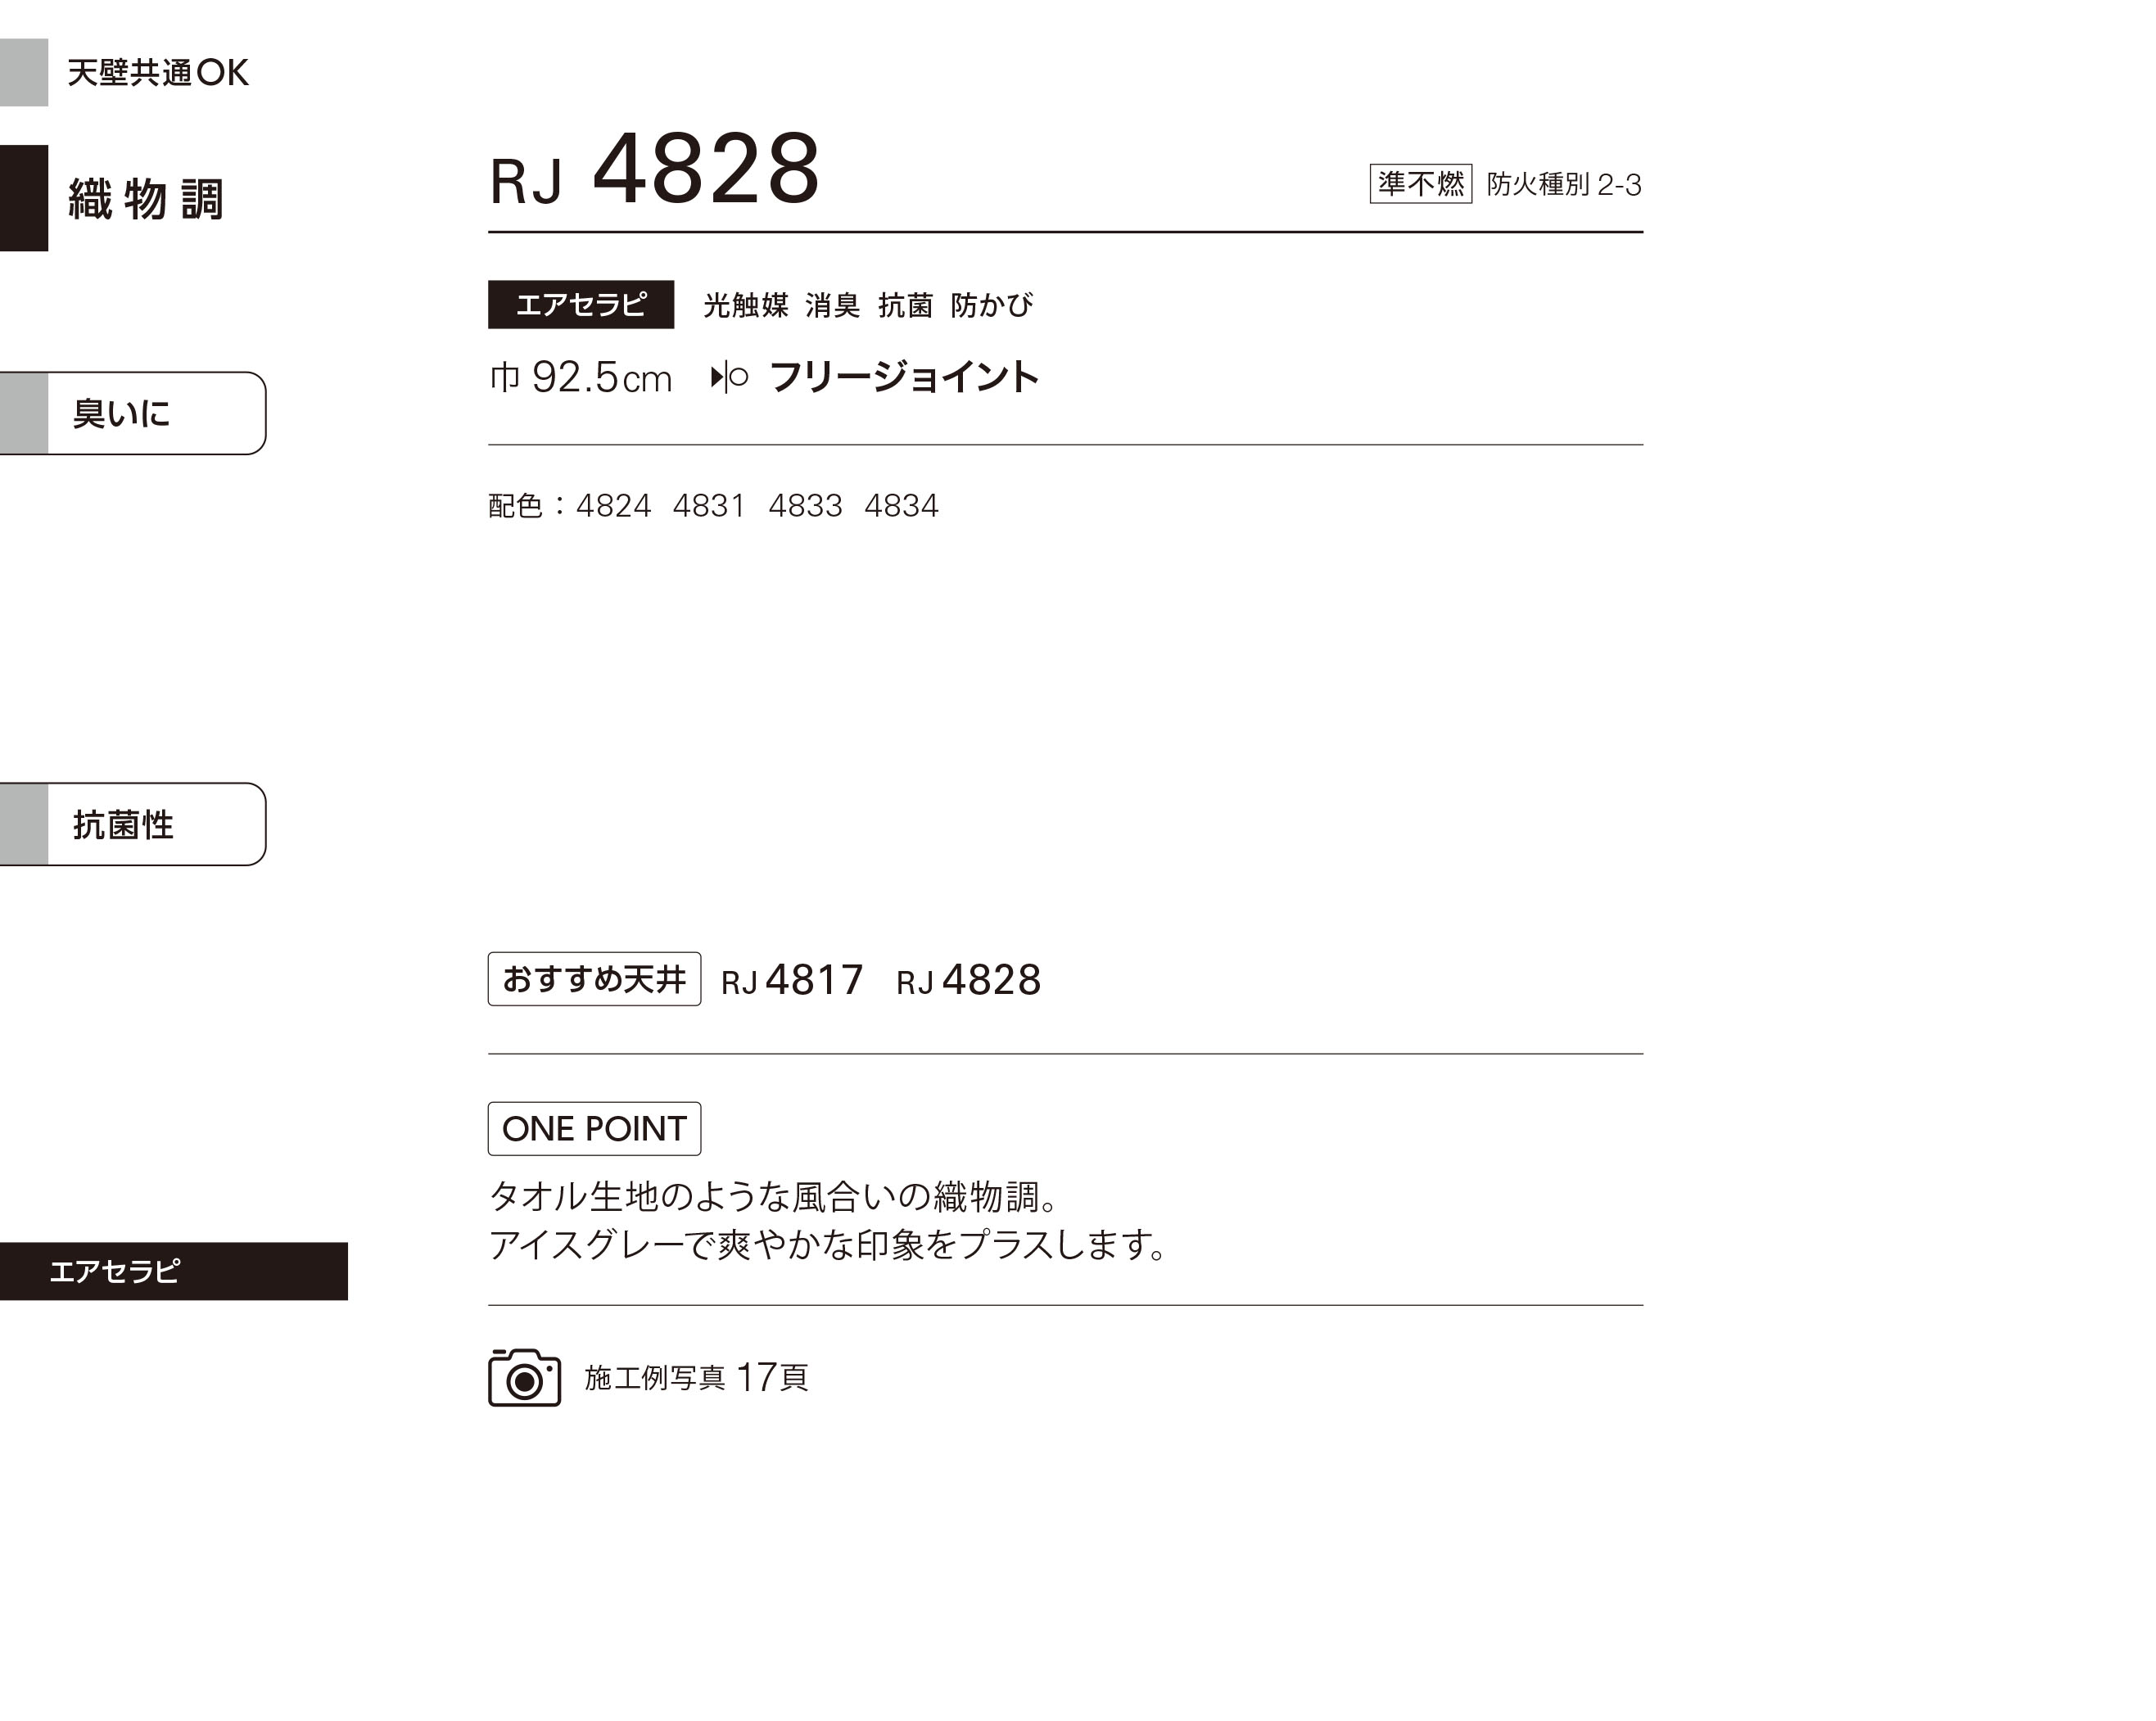The width and height of the screenshot is (2156, 1721).
Task: Go to recommended ceiling RJ 4828
Action: coord(968,980)
